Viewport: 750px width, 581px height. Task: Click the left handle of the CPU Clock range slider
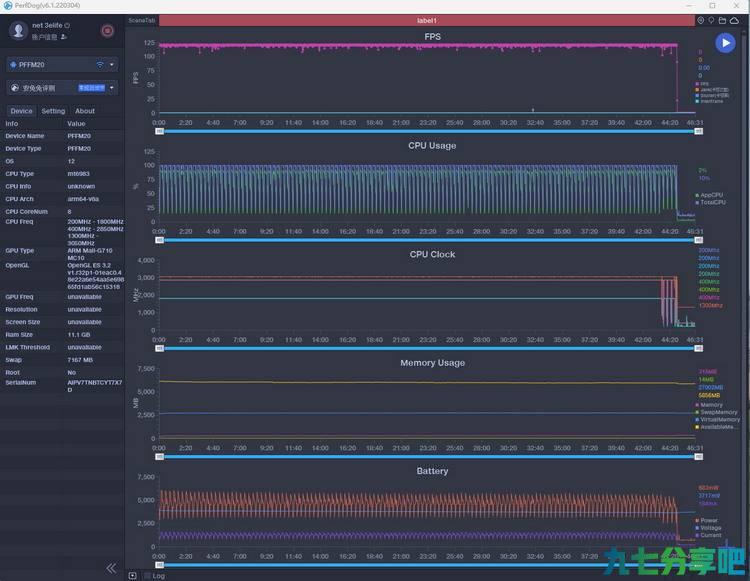(x=160, y=349)
